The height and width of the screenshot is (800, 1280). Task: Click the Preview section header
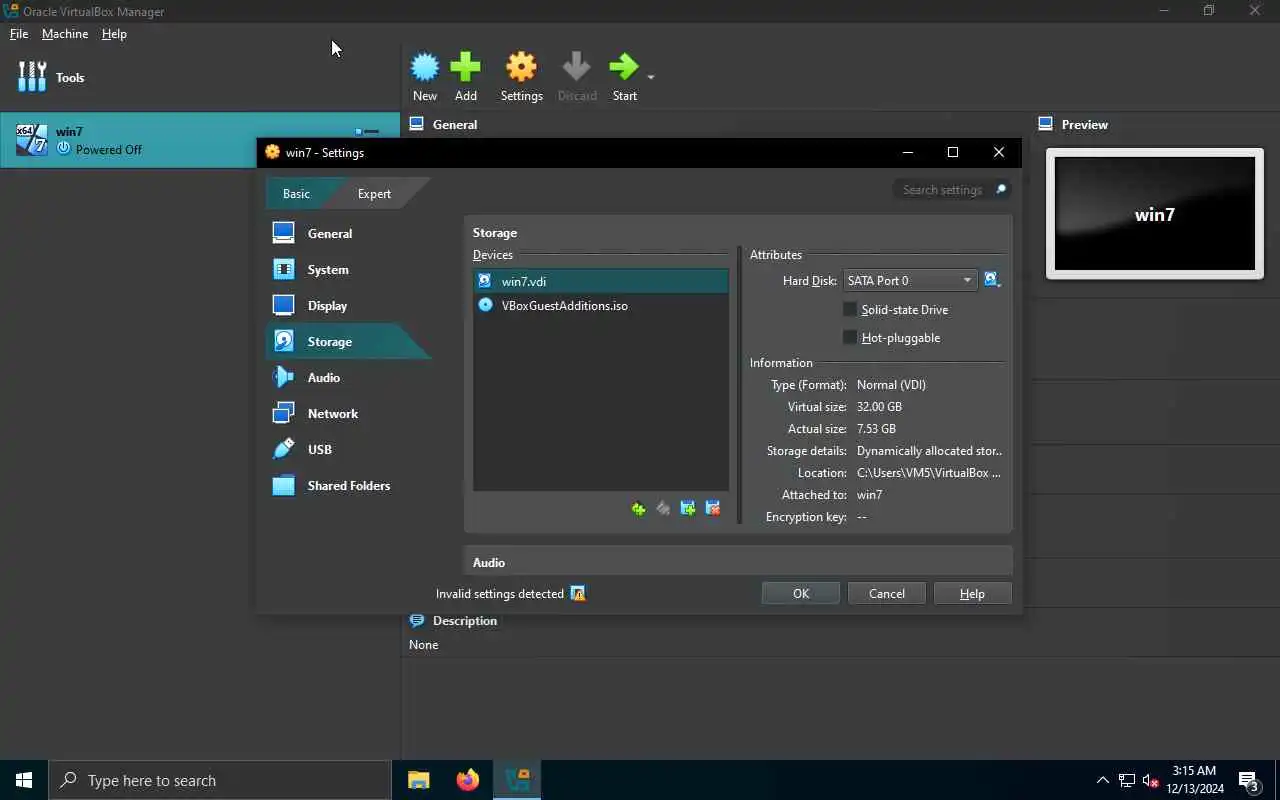[x=1085, y=124]
